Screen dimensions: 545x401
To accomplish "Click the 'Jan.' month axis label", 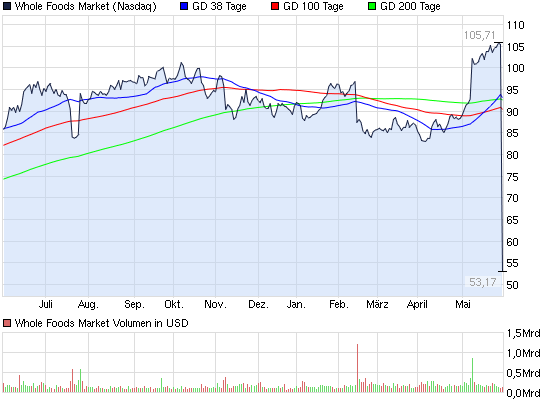I will [x=296, y=304].
